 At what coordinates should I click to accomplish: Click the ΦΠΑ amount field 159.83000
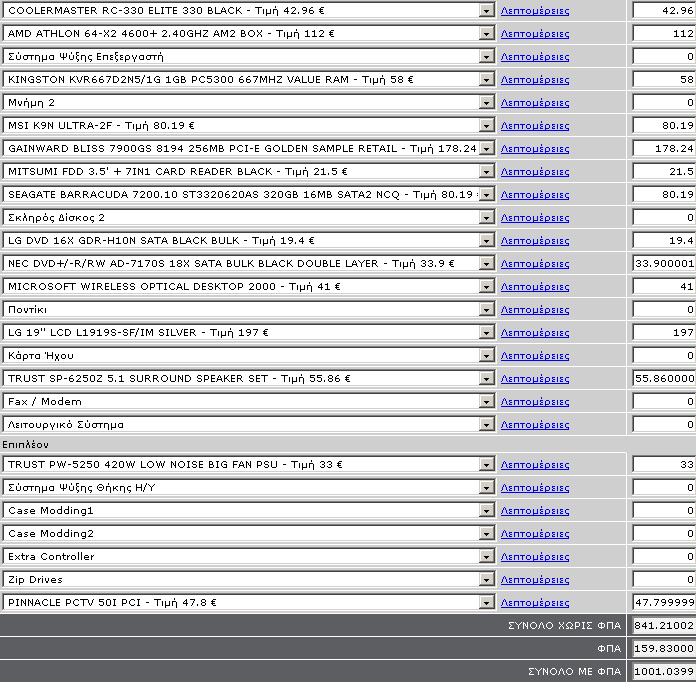click(x=664, y=649)
